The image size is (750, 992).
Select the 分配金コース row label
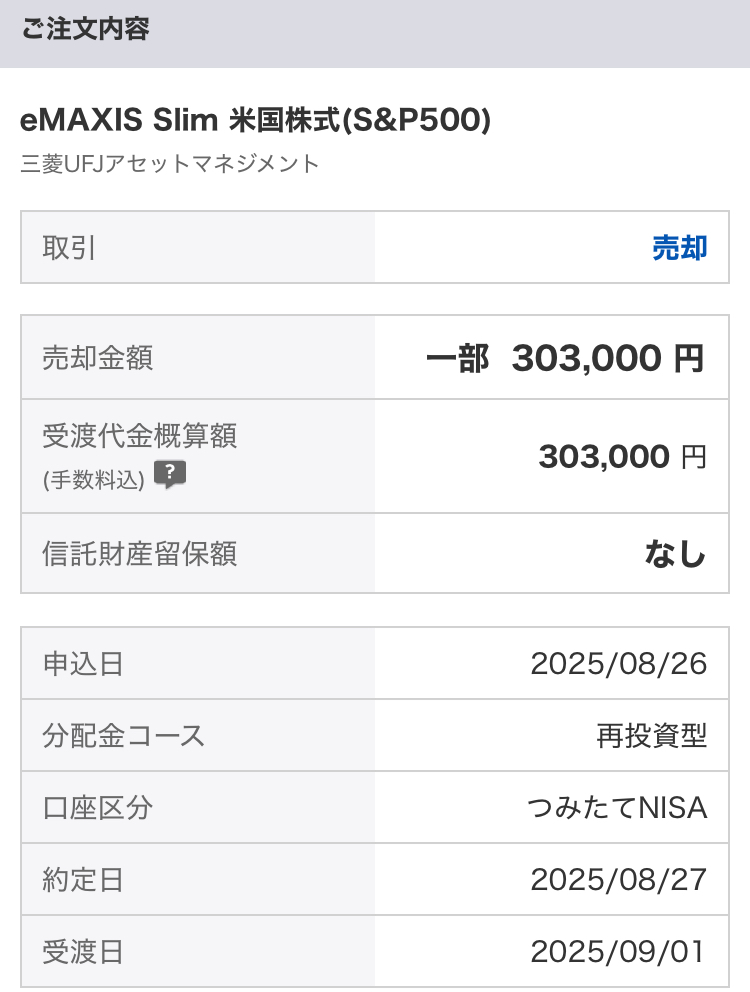pos(123,736)
